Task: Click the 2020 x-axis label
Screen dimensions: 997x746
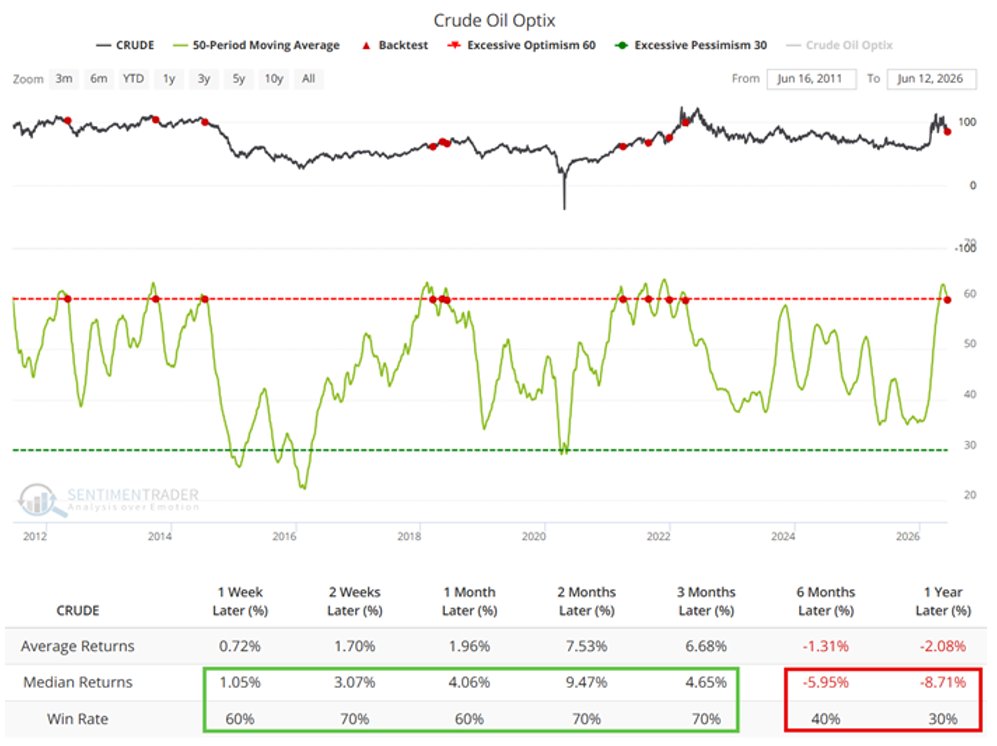Action: click(533, 536)
